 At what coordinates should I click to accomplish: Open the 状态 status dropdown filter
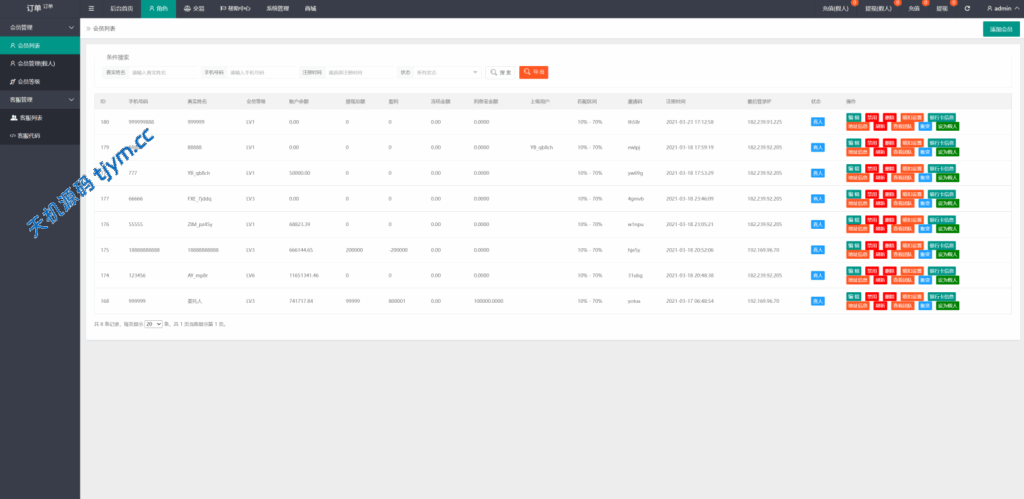pyautogui.click(x=445, y=72)
